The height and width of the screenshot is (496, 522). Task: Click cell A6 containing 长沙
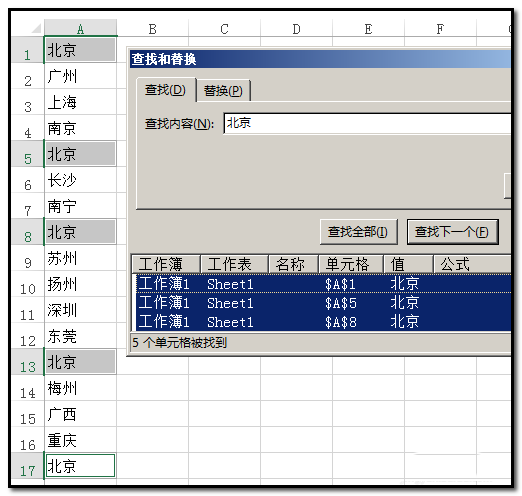tap(80, 180)
